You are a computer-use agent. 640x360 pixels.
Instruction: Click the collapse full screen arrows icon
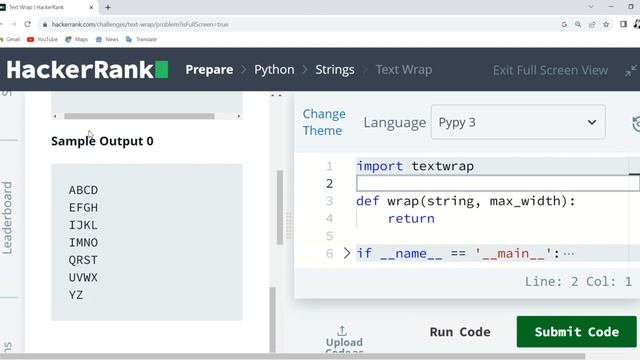click(631, 70)
